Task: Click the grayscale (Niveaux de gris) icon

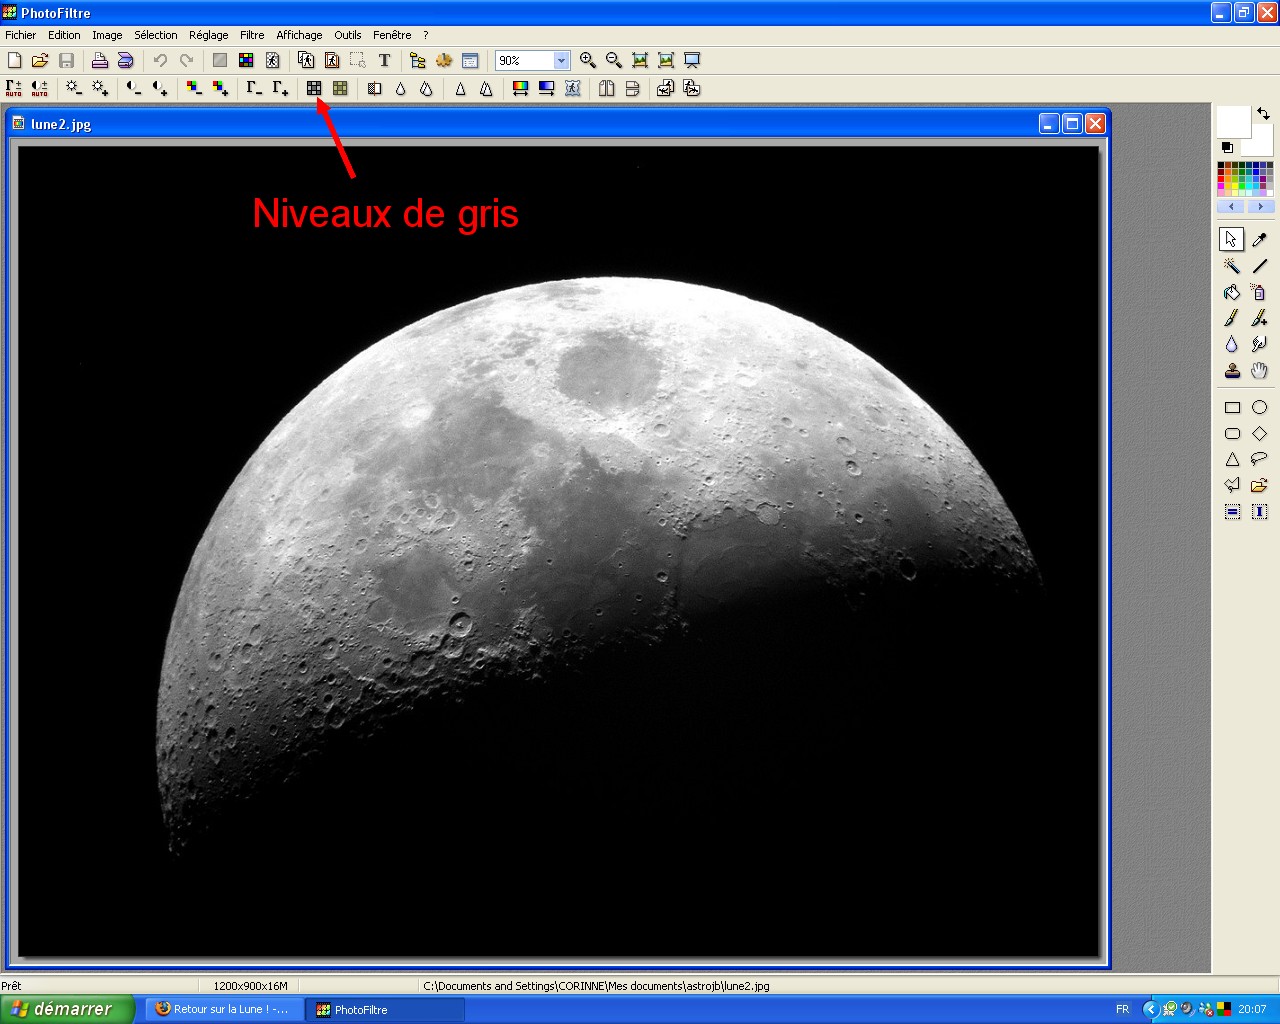Action: pos(314,89)
